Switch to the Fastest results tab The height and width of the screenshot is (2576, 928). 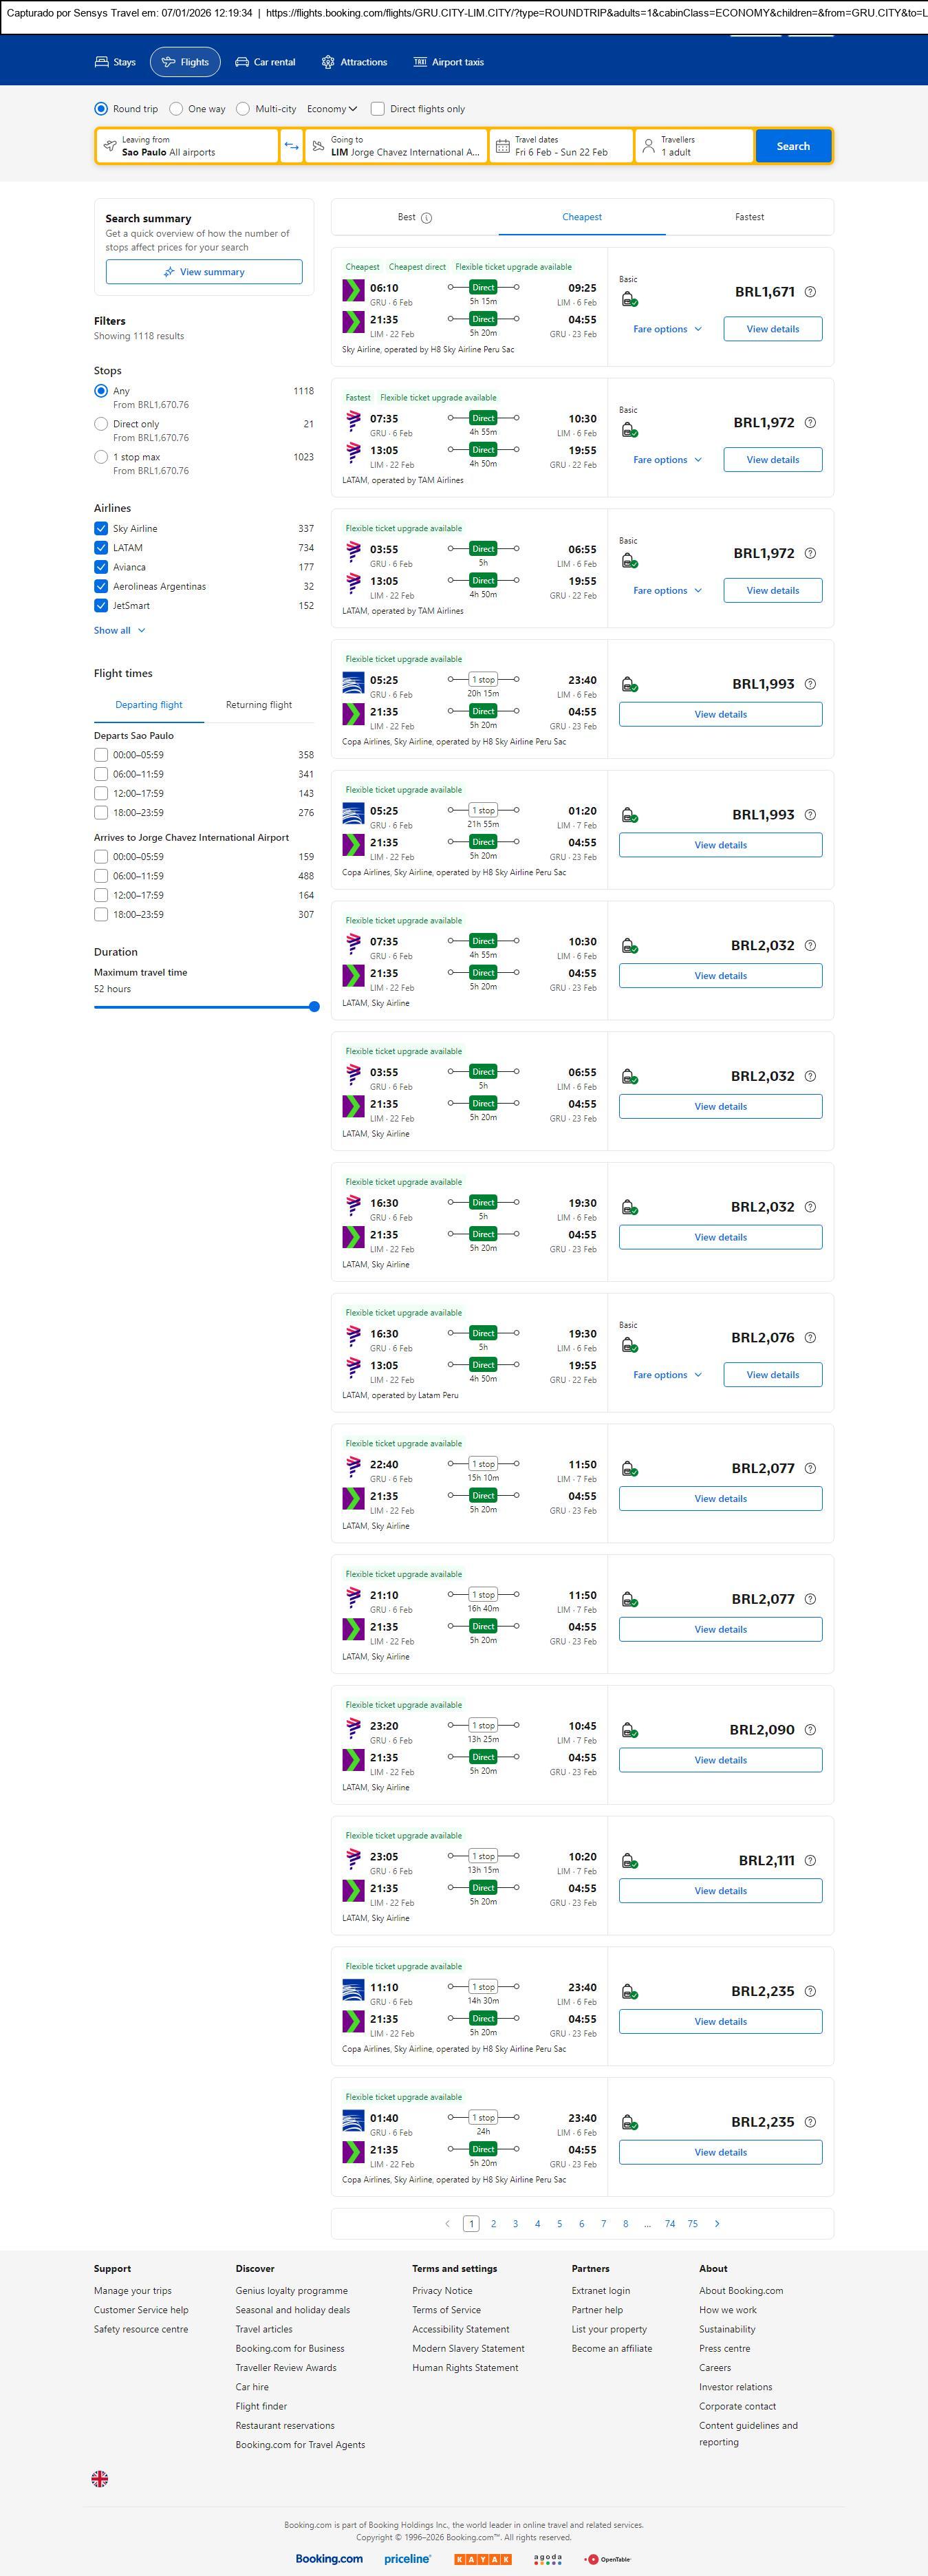point(749,217)
